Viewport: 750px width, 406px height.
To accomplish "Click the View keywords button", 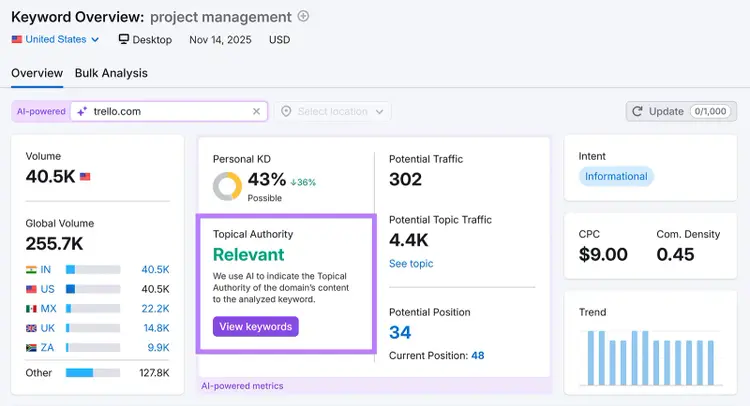I will (256, 327).
